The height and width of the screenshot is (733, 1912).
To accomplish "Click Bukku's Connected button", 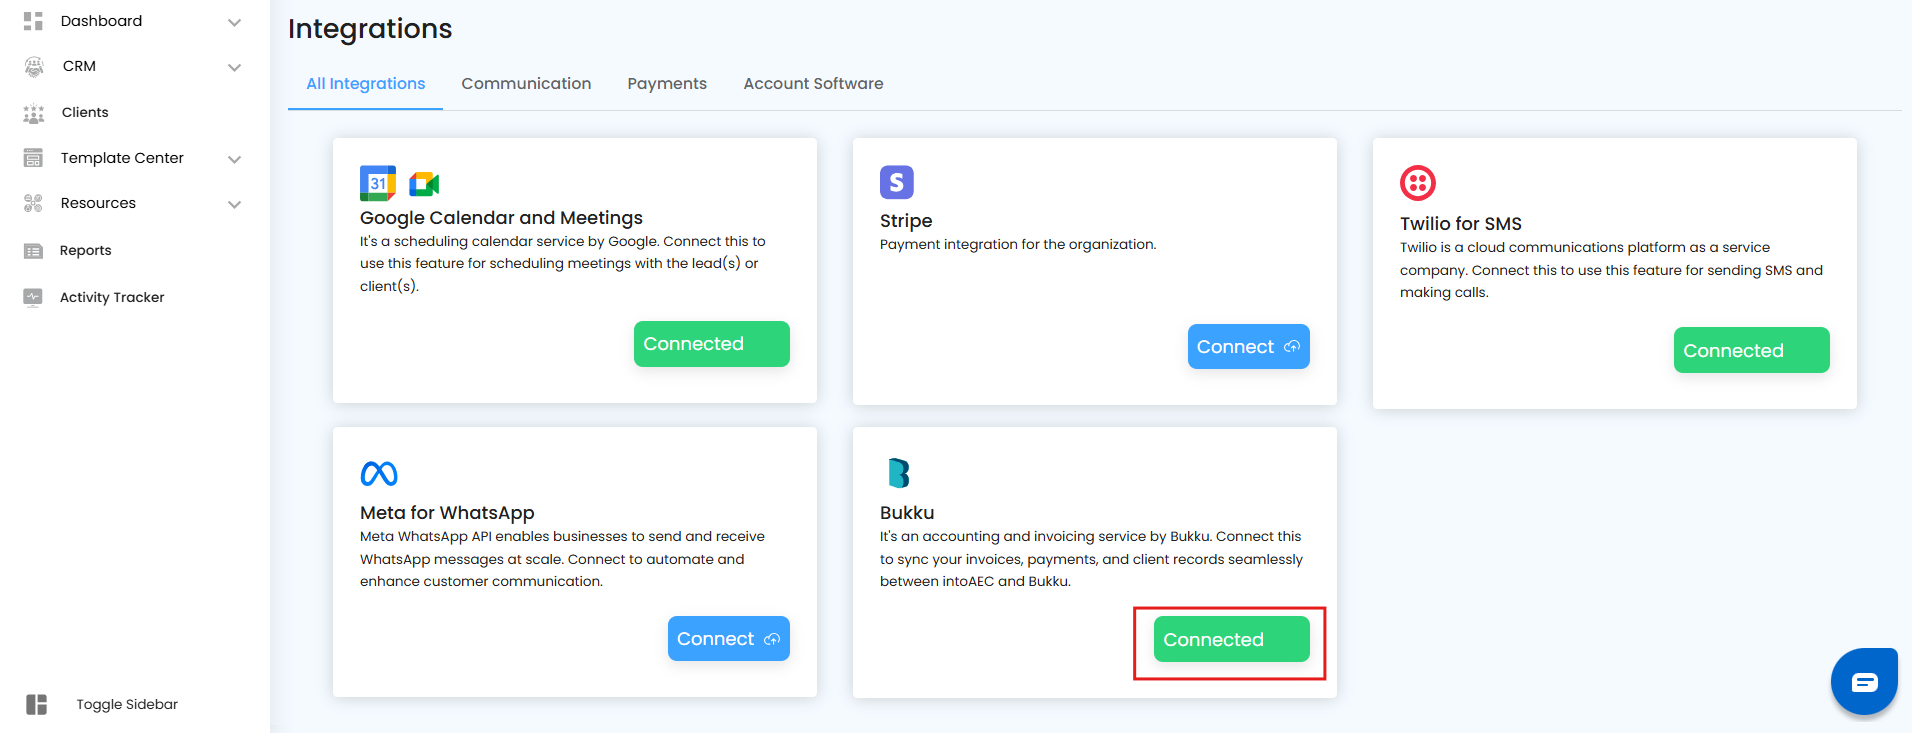I will pos(1231,640).
